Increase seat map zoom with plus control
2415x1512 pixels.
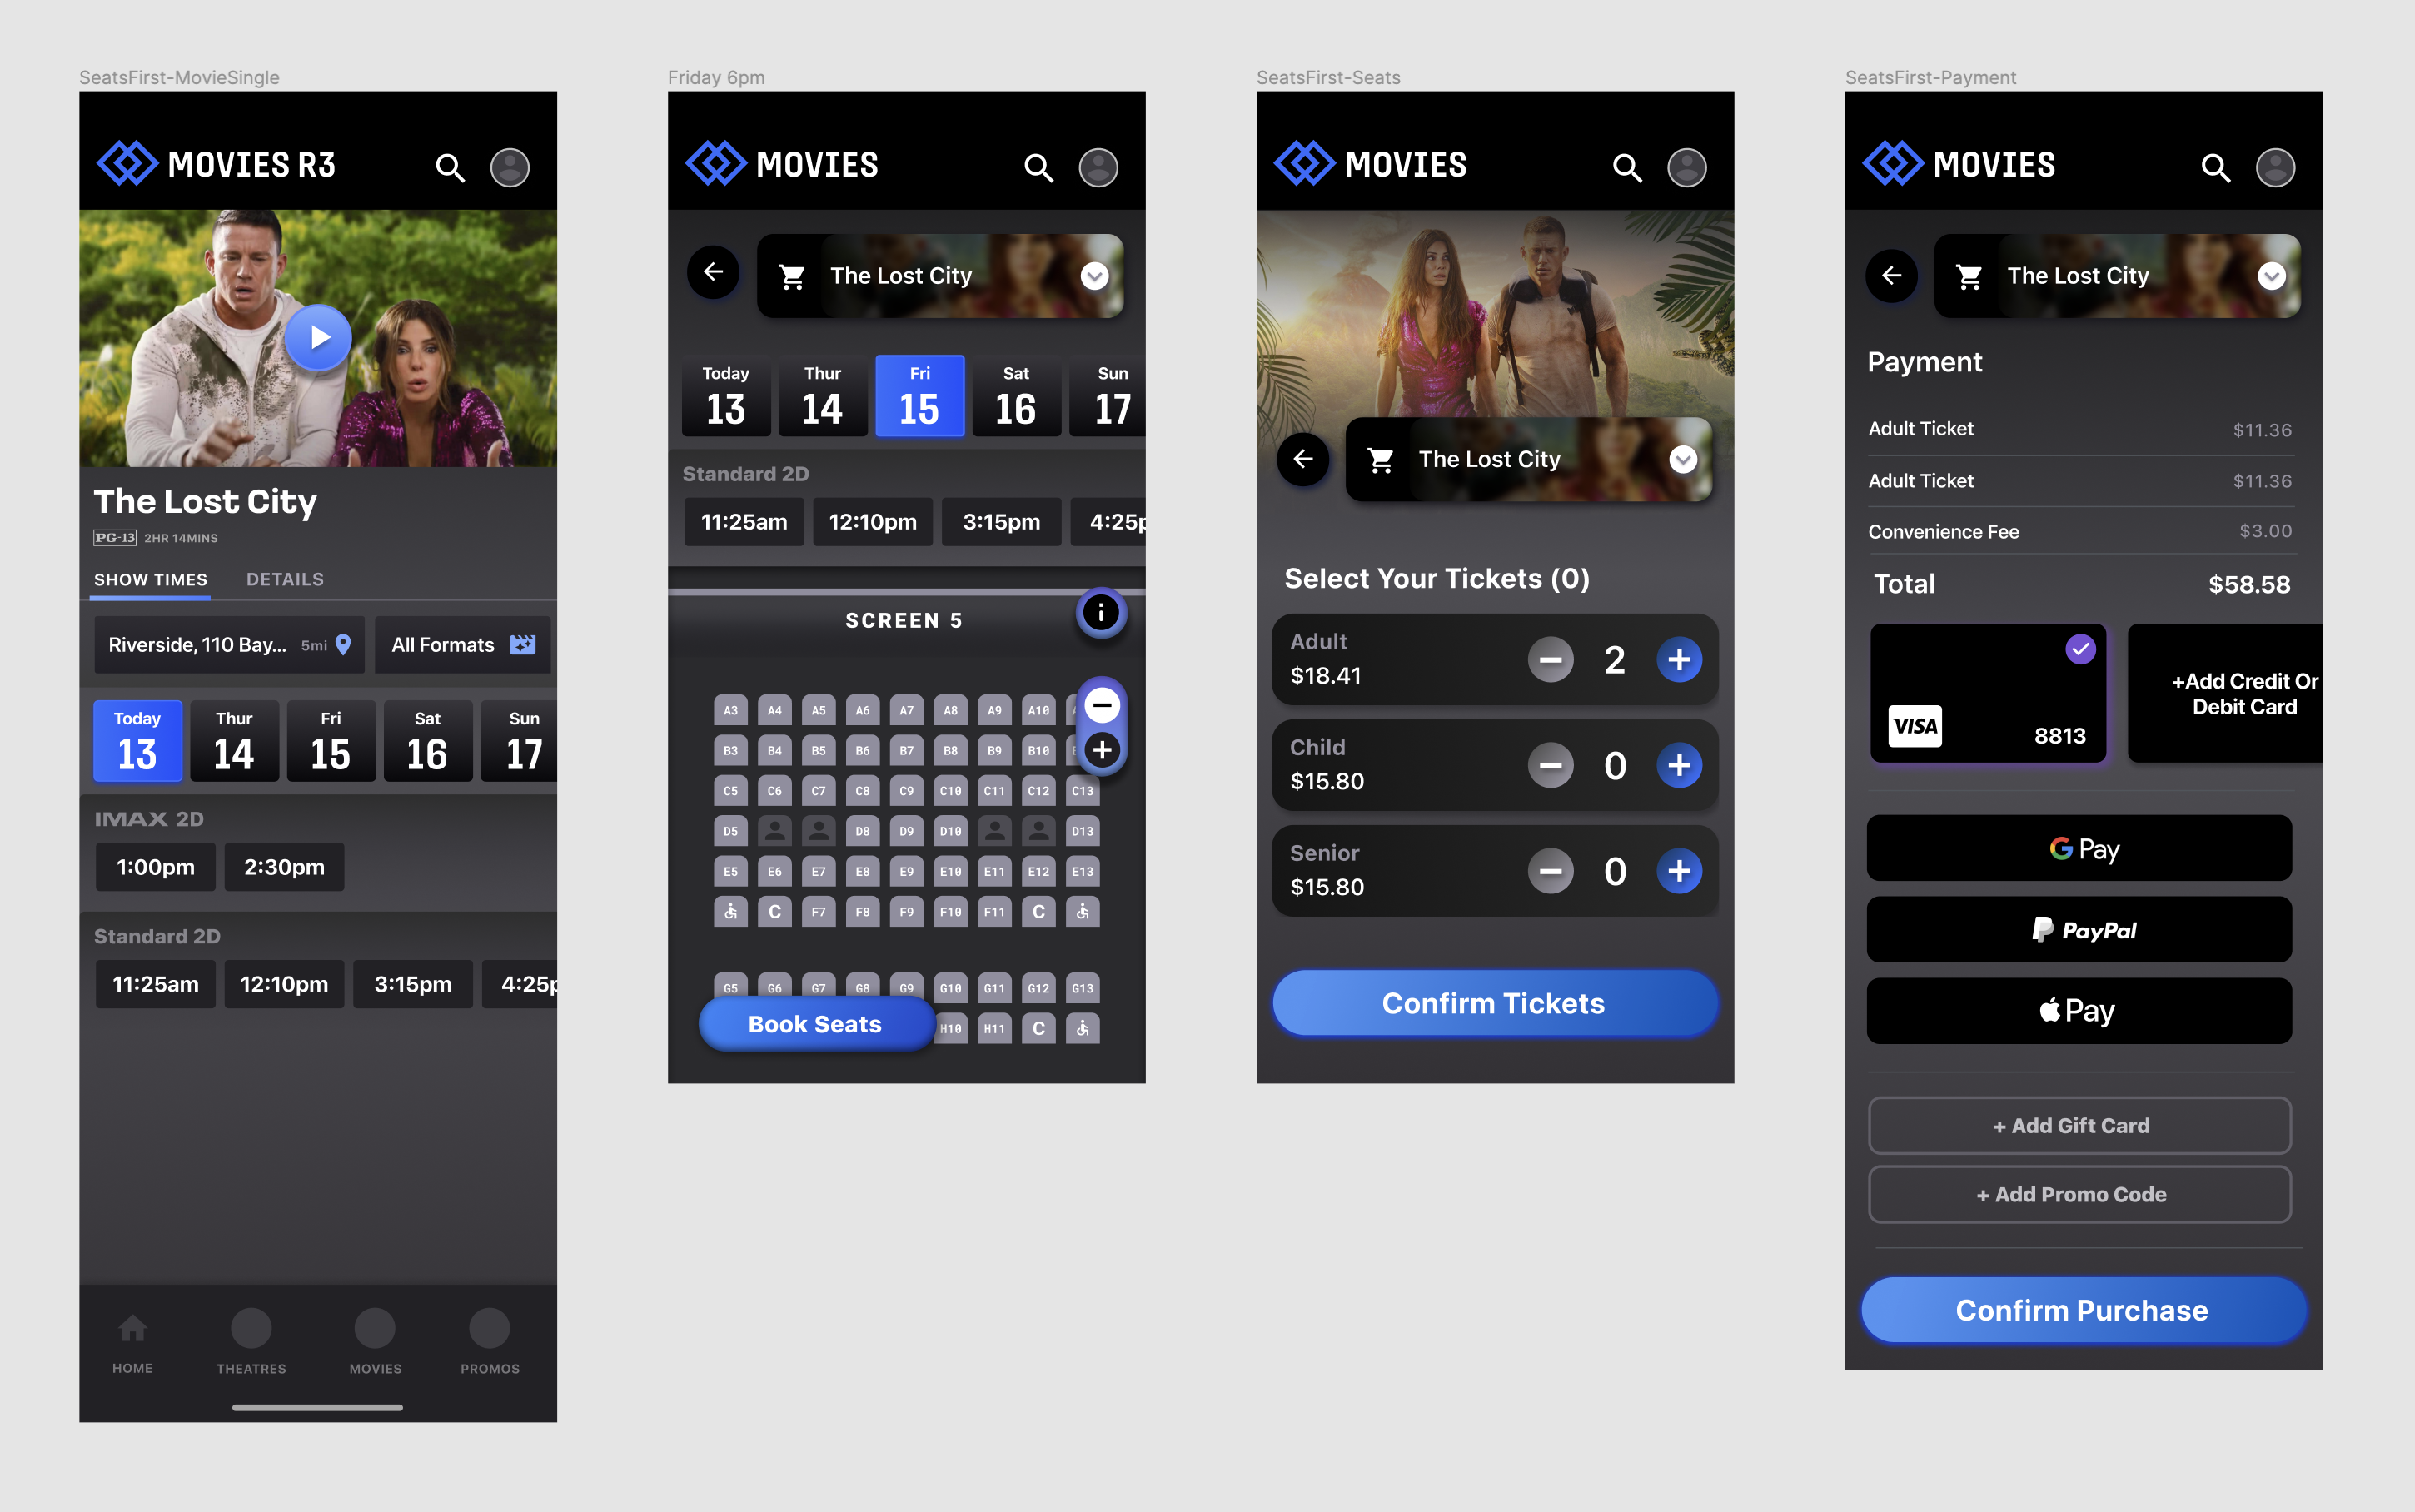point(1102,751)
